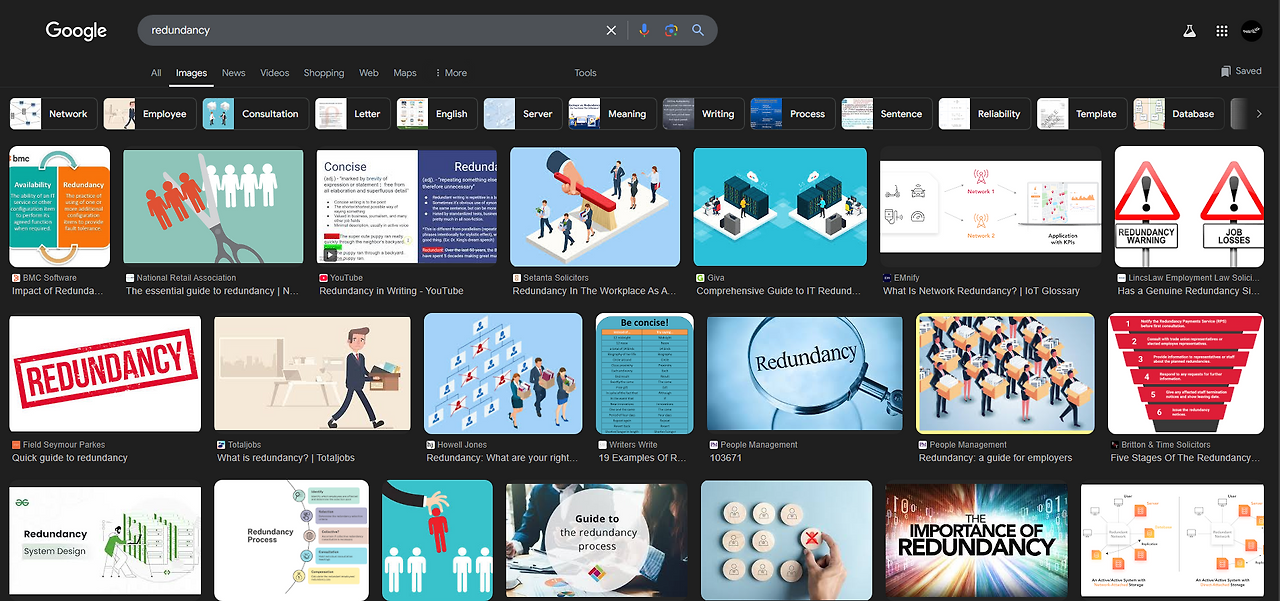Open magnifying glass Redundancy image
Viewport: 1280px width, 601px height.
(805, 374)
